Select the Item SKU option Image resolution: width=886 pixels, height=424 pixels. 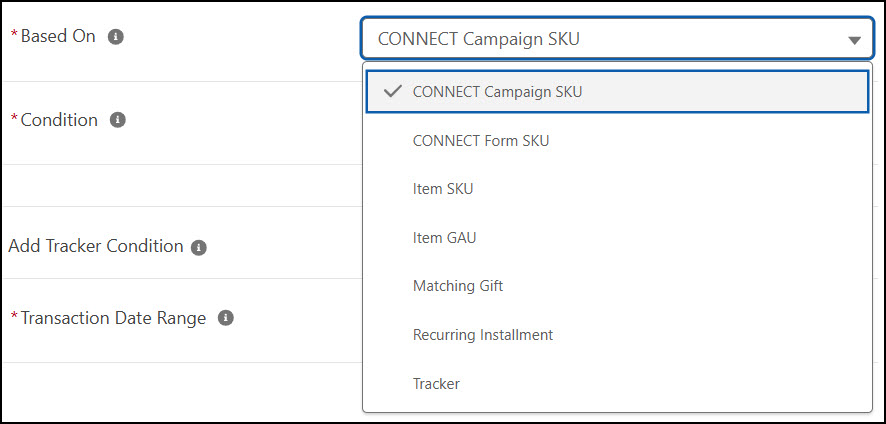pyautogui.click(x=617, y=189)
